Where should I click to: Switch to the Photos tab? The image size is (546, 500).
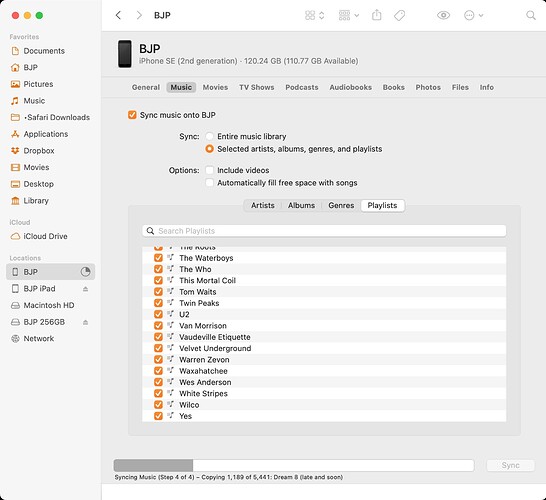pyautogui.click(x=428, y=87)
